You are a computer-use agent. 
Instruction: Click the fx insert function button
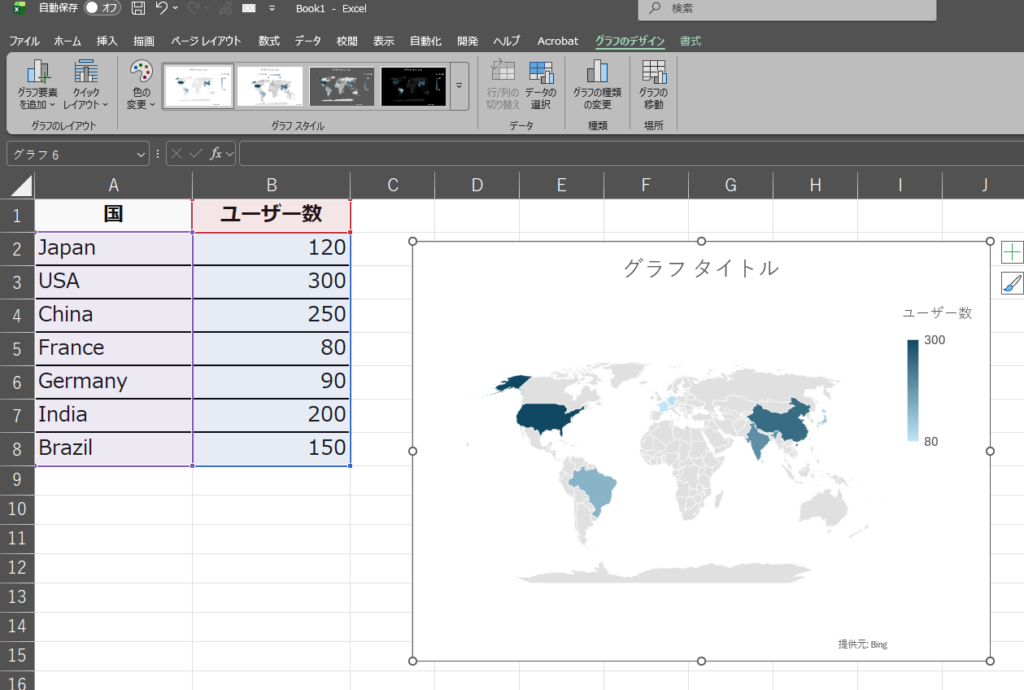(215, 154)
